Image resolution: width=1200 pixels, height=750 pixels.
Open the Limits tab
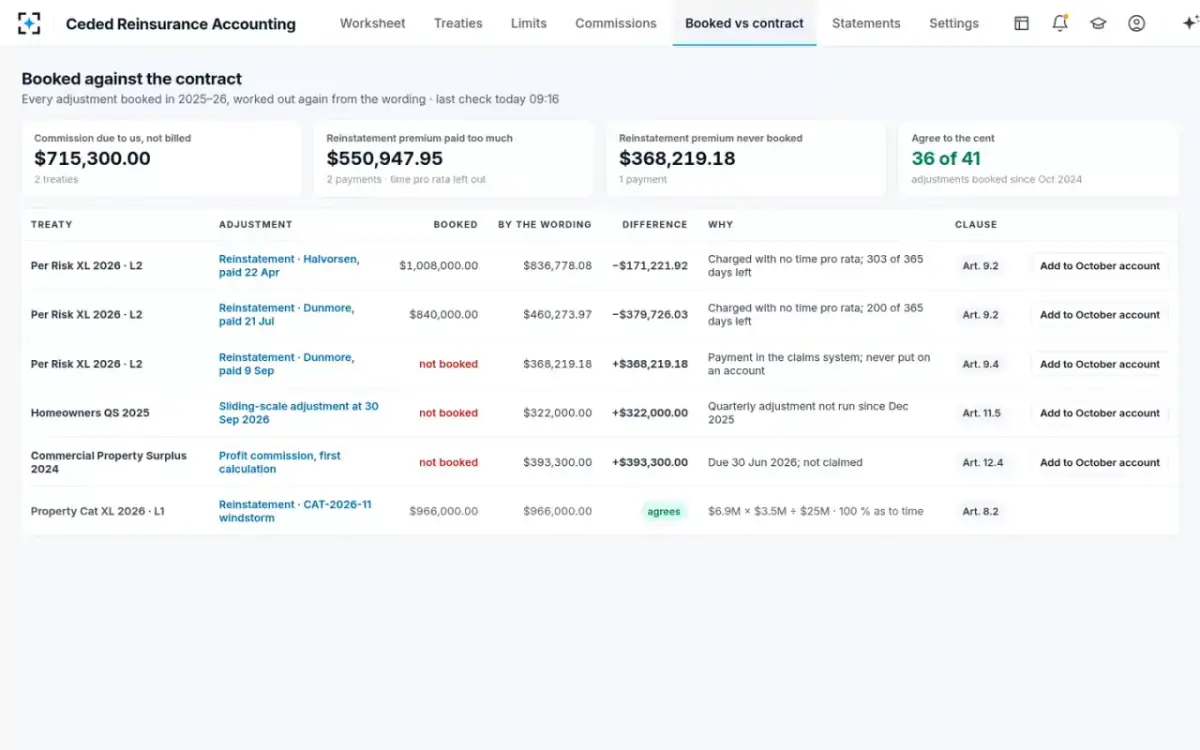(x=529, y=23)
